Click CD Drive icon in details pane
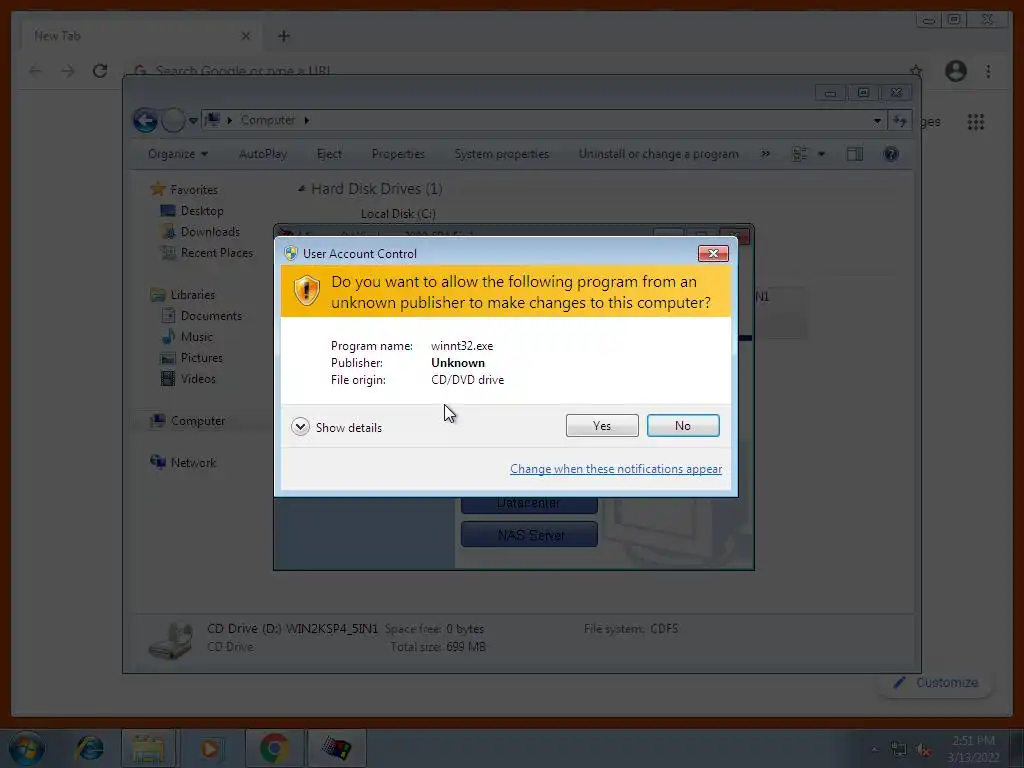This screenshot has height=768, width=1024. [x=171, y=639]
